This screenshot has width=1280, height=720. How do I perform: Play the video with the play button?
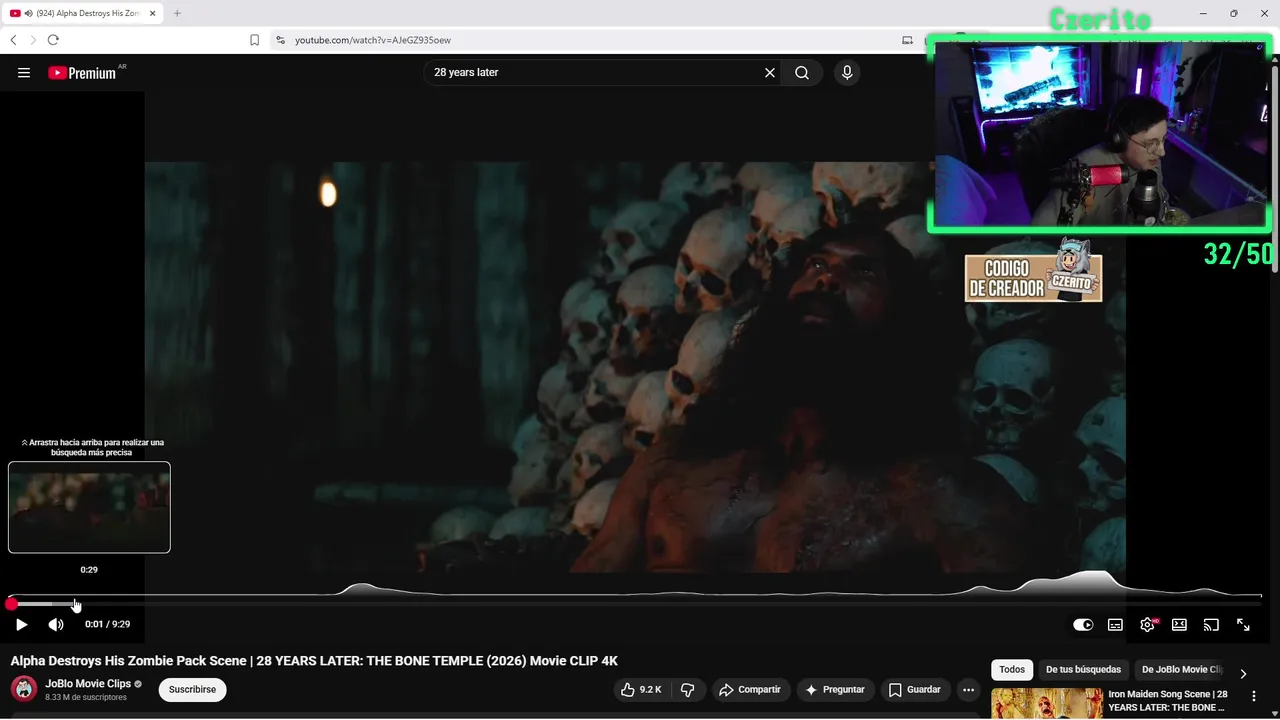click(x=21, y=624)
